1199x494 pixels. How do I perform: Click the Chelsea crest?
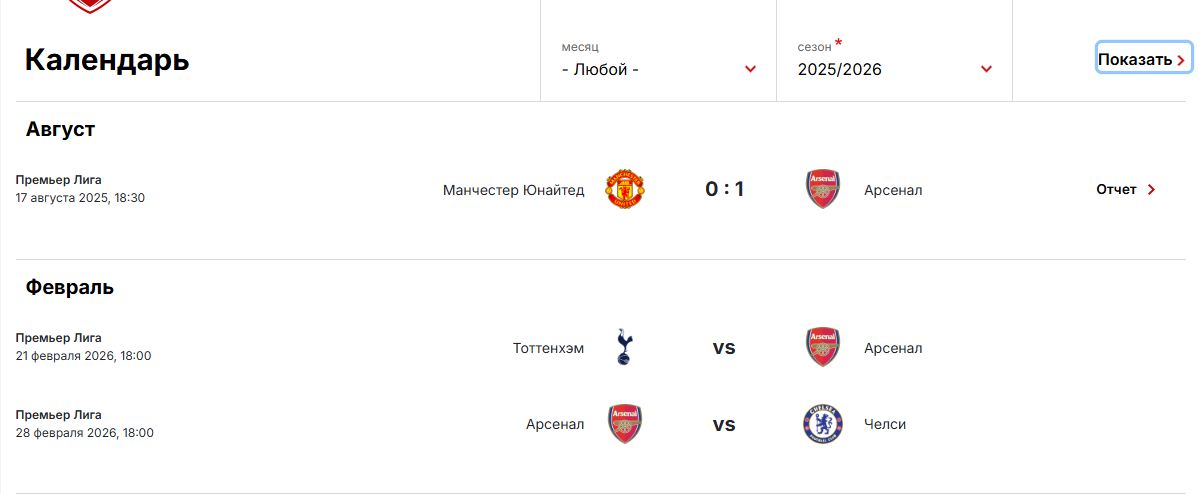pyautogui.click(x=823, y=424)
